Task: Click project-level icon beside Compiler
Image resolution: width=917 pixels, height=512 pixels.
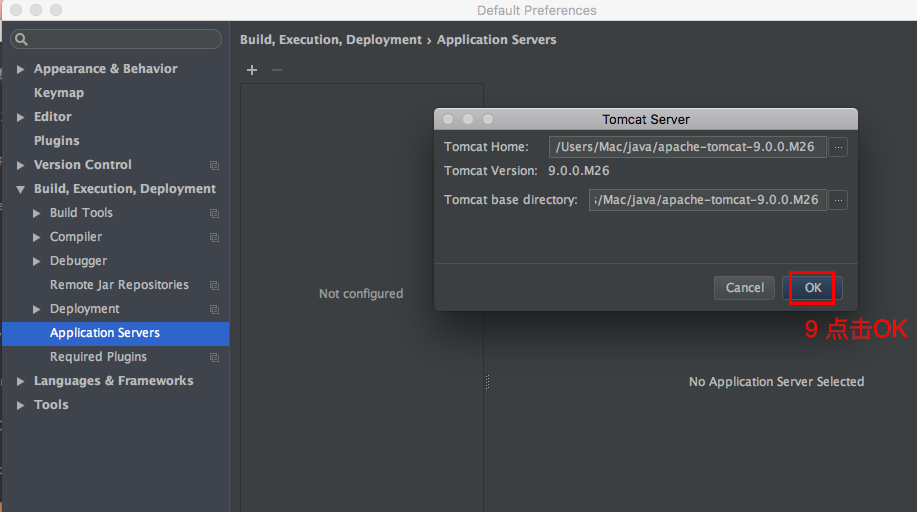Action: pyautogui.click(x=215, y=238)
